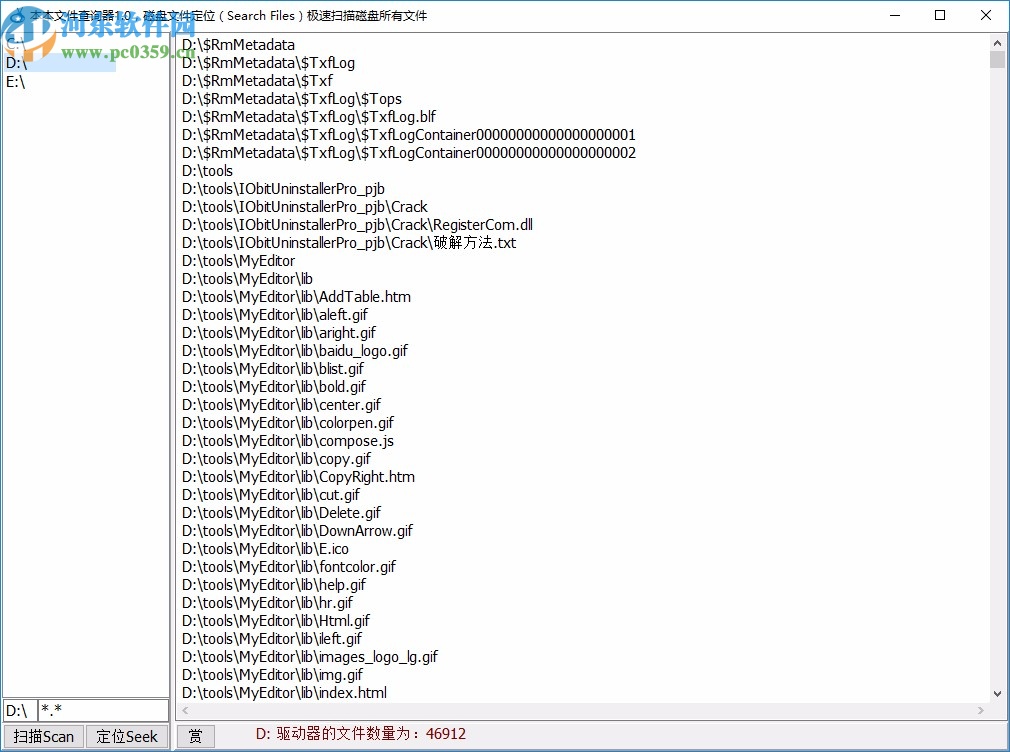Select row blist.gif
This screenshot has height=752, width=1010.
[x=273, y=369]
